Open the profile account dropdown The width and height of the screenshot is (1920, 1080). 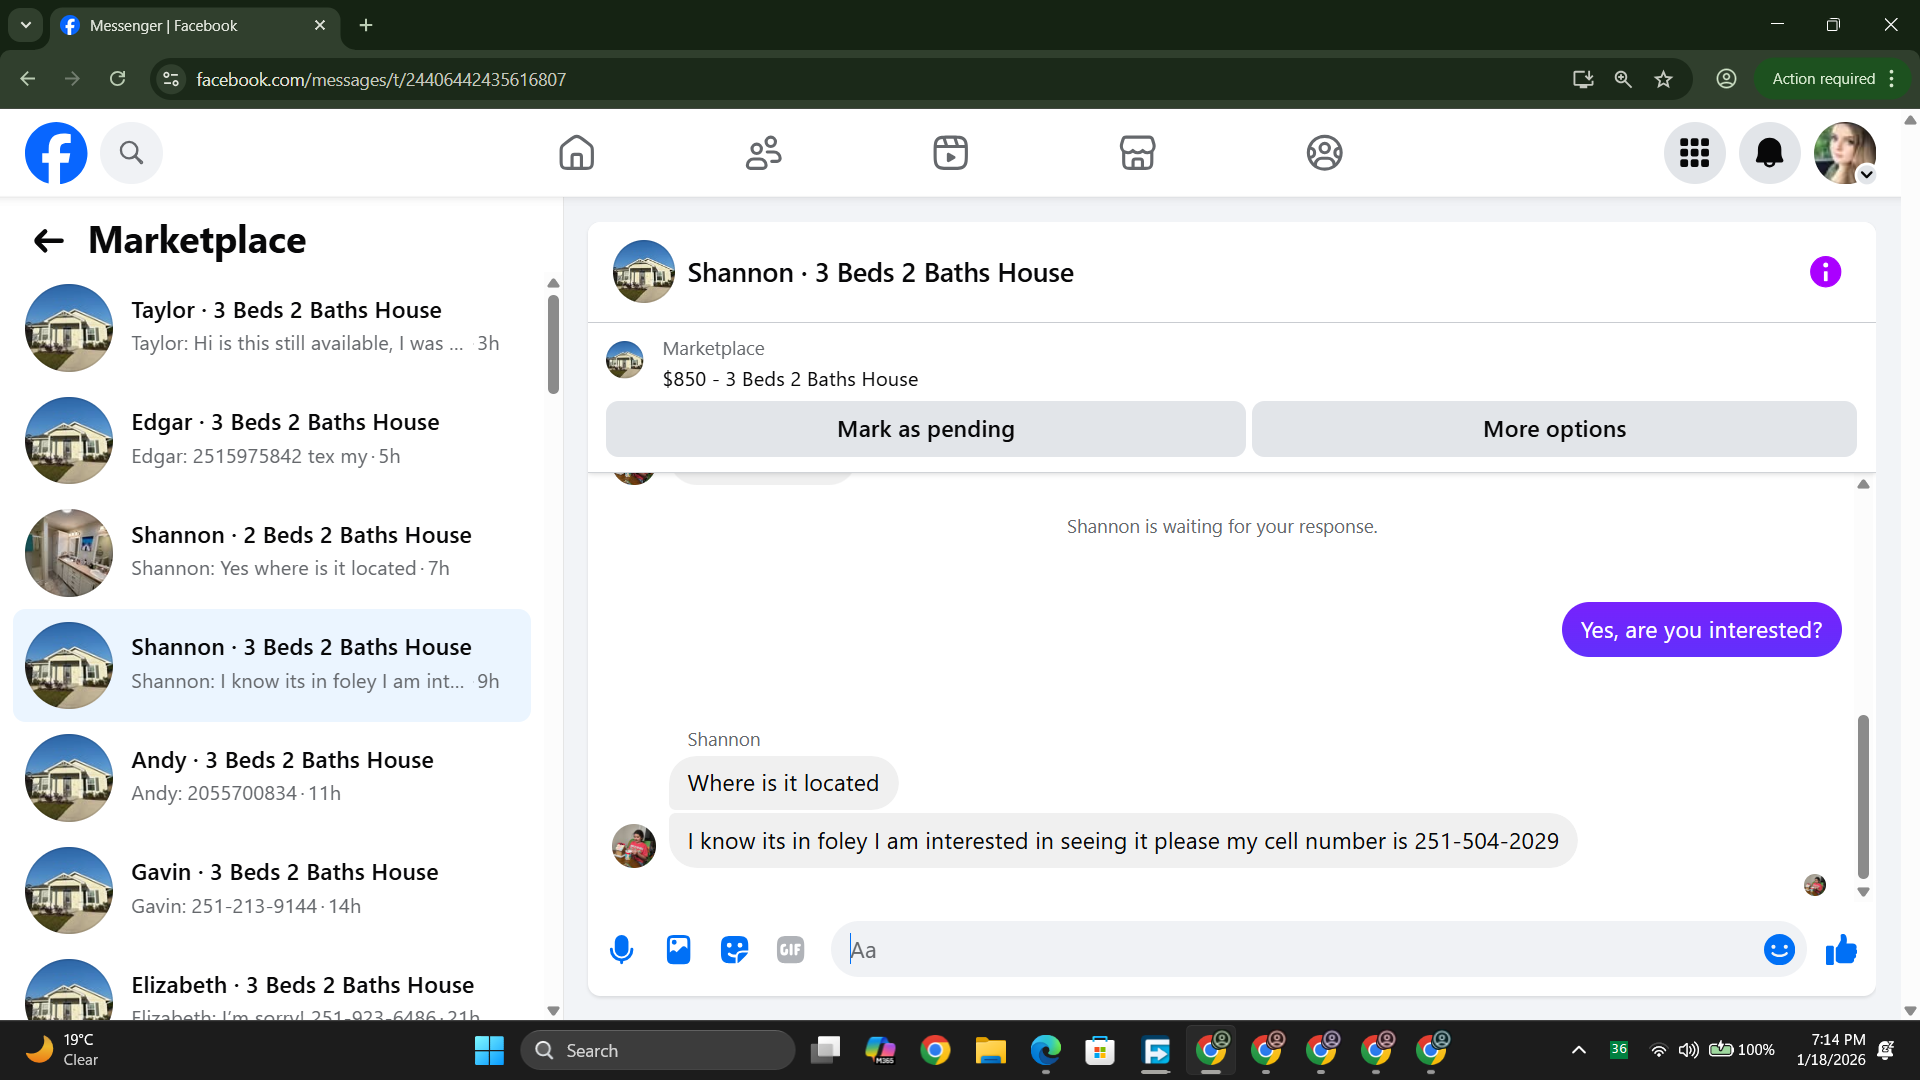[1845, 153]
